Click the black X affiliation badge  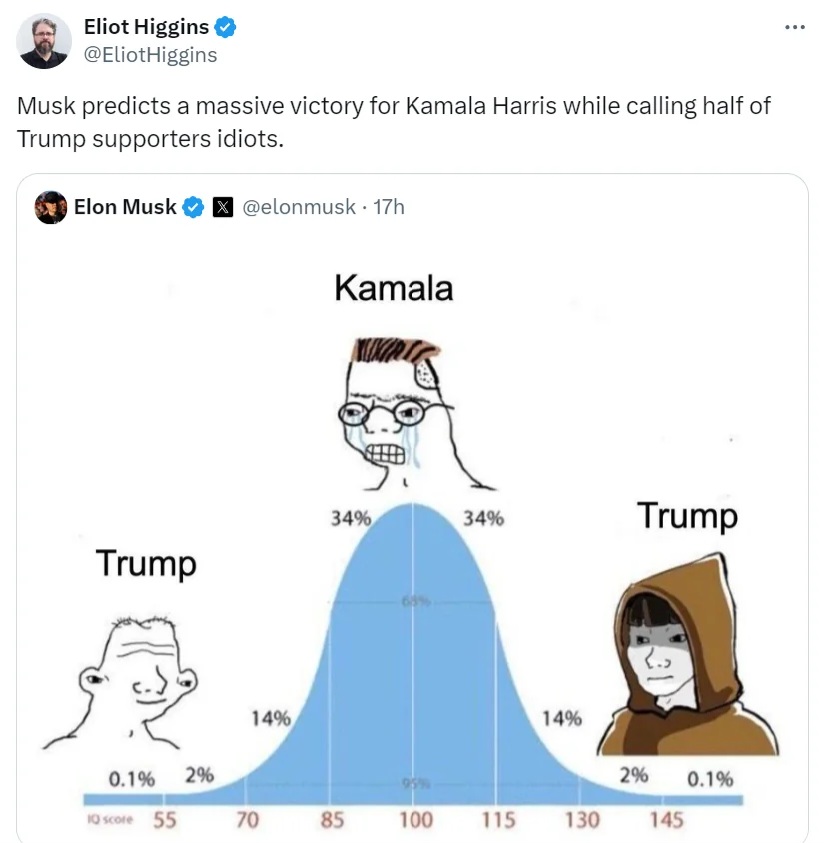click(223, 207)
